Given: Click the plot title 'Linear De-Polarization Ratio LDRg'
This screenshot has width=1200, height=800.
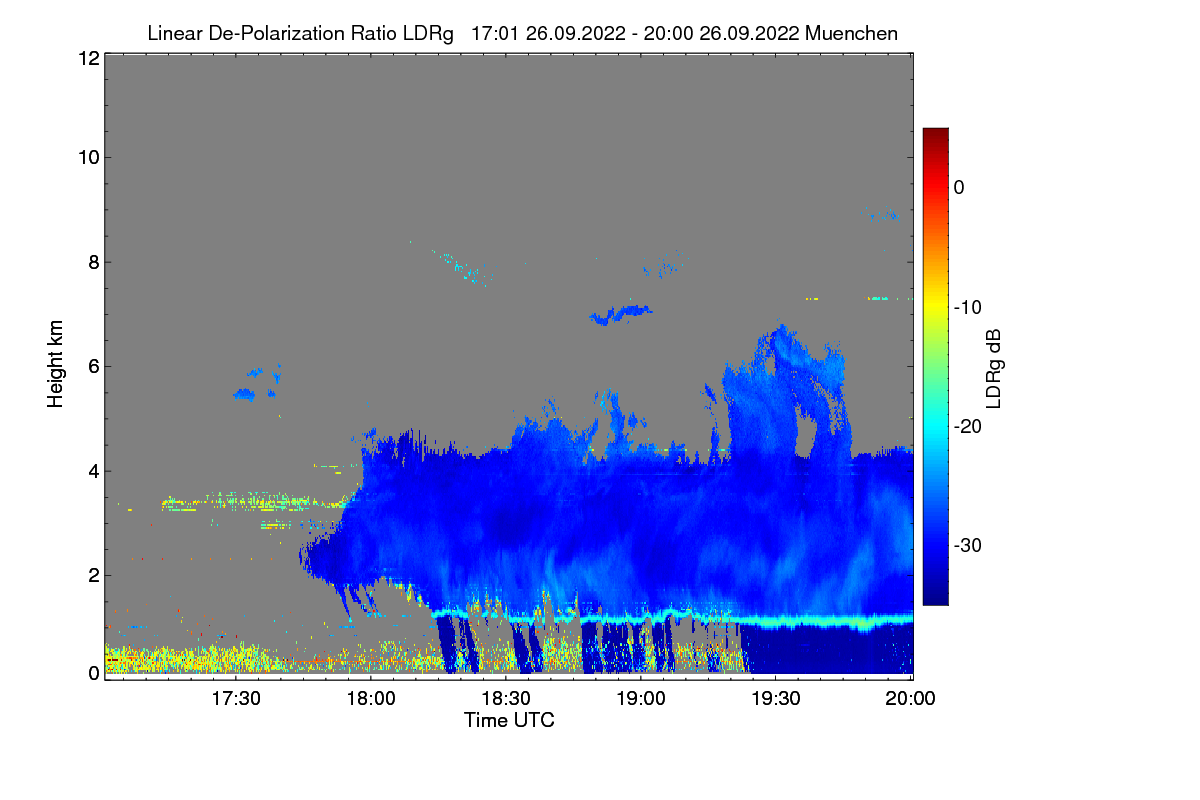Looking at the screenshot, I should pos(300,33).
